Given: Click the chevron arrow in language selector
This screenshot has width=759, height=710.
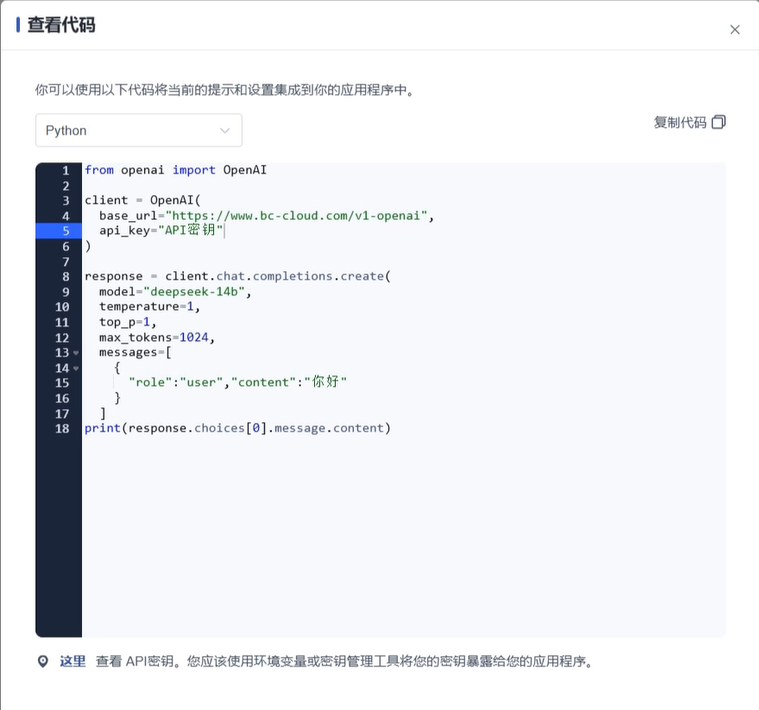Looking at the screenshot, I should [225, 131].
